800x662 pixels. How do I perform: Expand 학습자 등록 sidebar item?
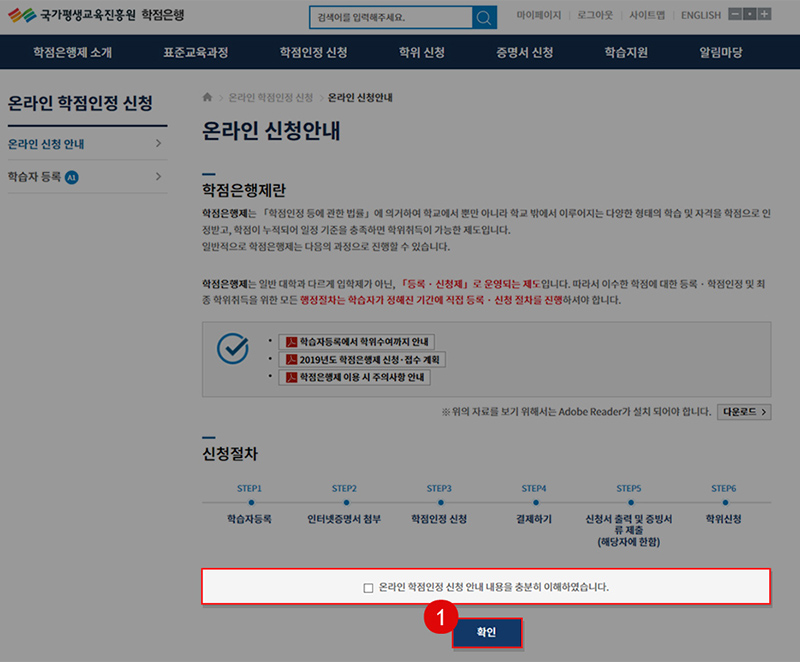click(86, 177)
